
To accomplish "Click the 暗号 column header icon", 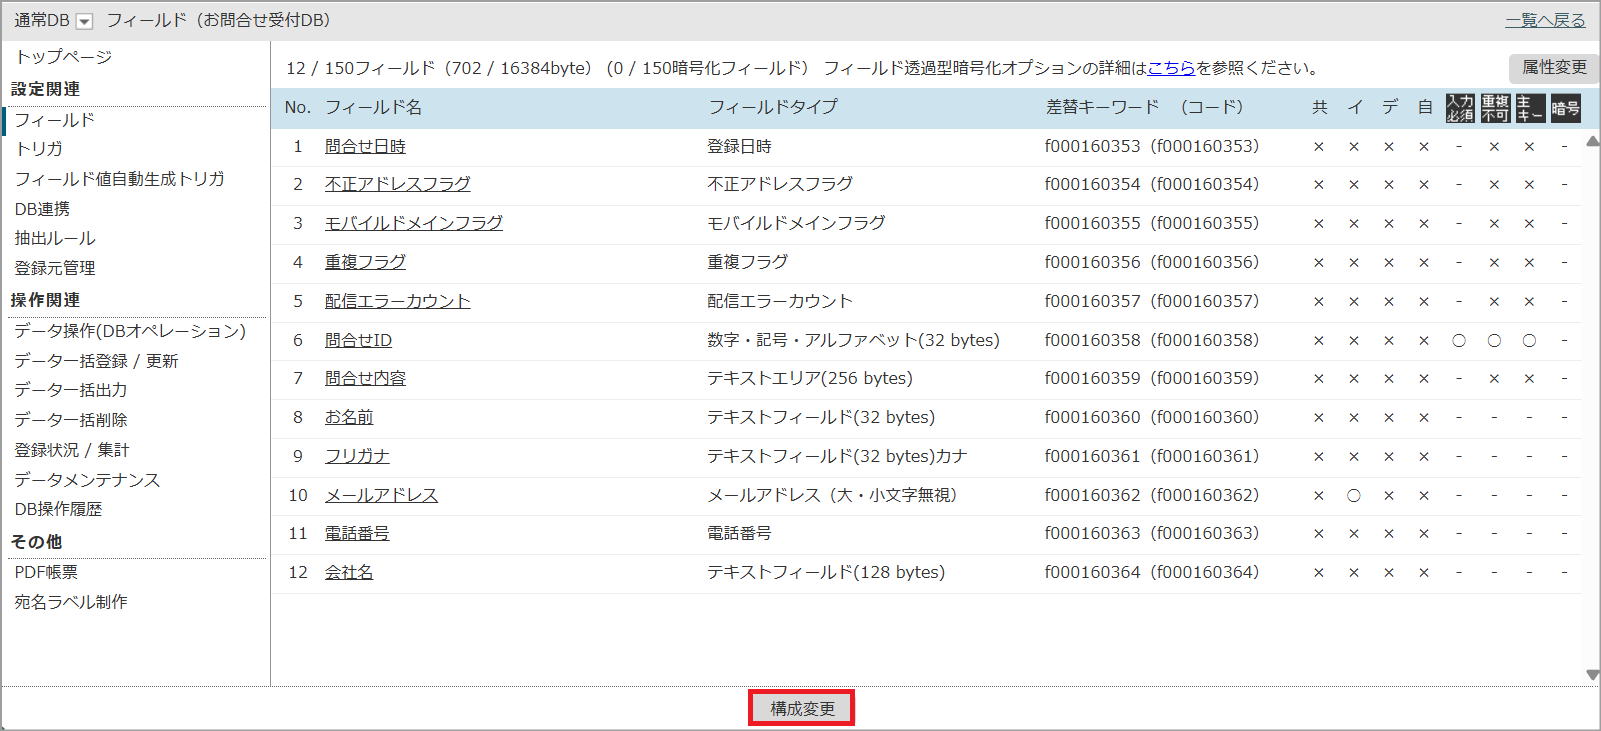I will [1565, 108].
